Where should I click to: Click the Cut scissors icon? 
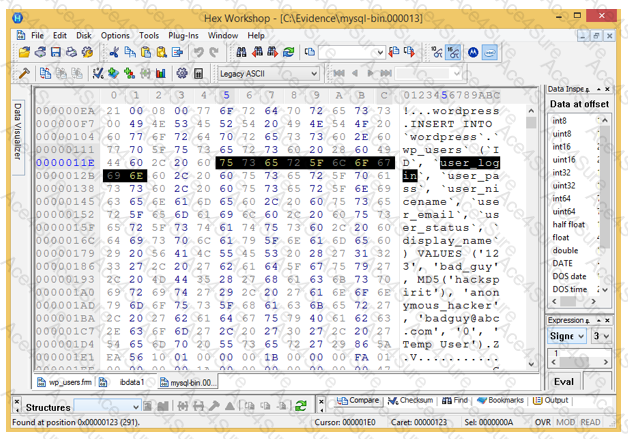(114, 52)
